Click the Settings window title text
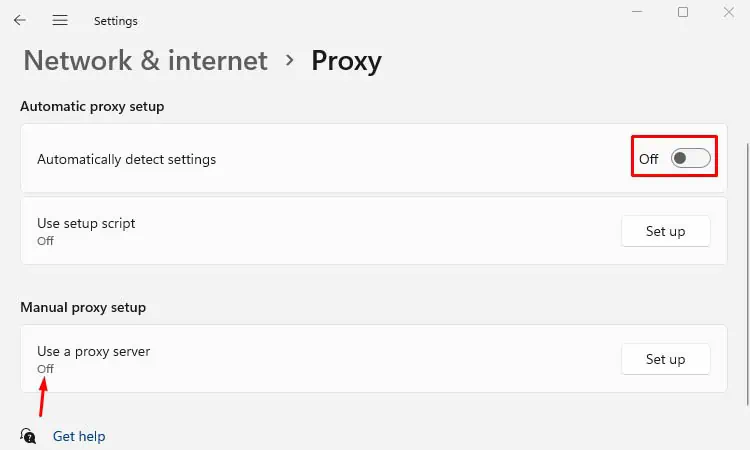The height and width of the screenshot is (450, 750). click(116, 20)
